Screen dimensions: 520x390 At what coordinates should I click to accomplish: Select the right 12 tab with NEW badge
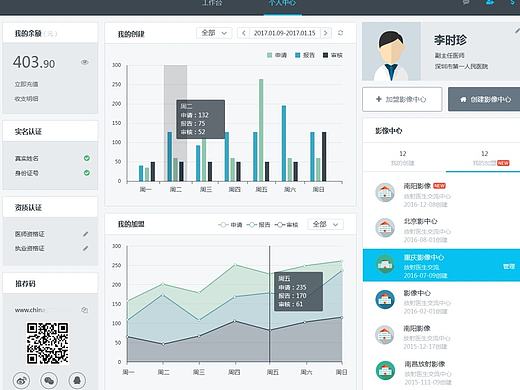tap(484, 158)
